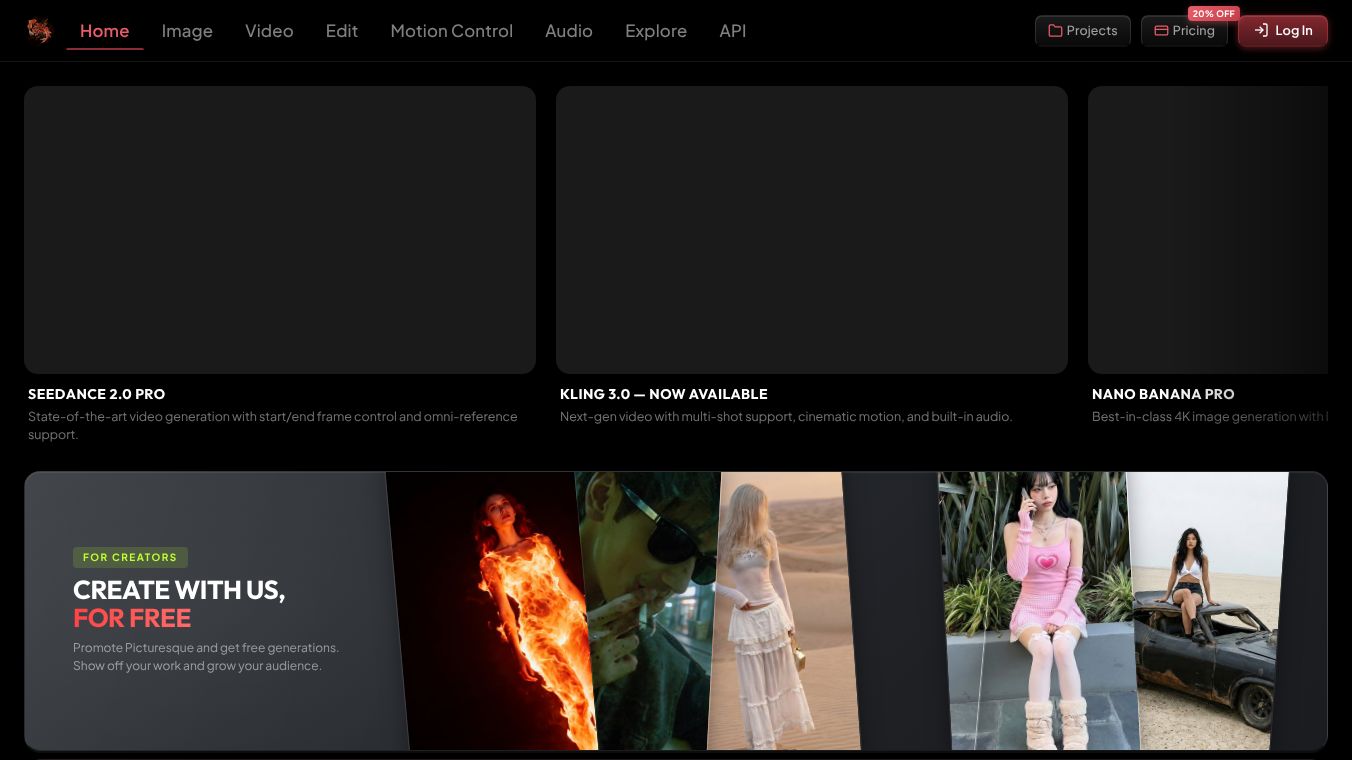Click the Kling multi-shot support description

coord(786,417)
